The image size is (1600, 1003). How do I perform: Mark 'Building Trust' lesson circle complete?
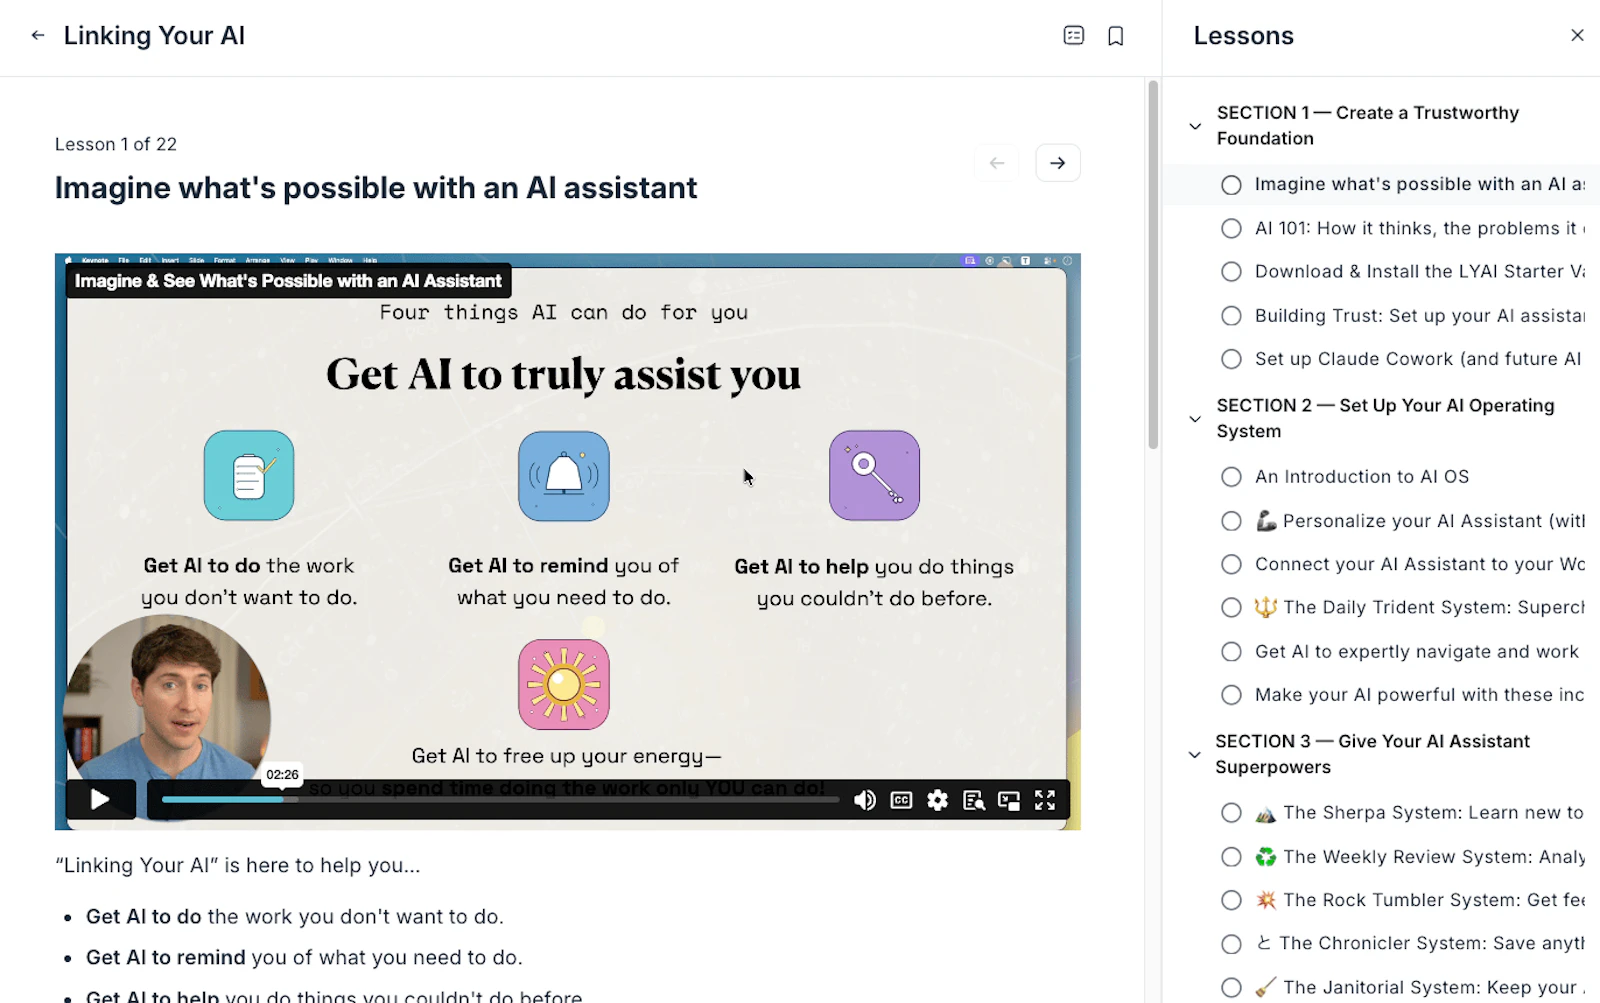[1231, 316]
